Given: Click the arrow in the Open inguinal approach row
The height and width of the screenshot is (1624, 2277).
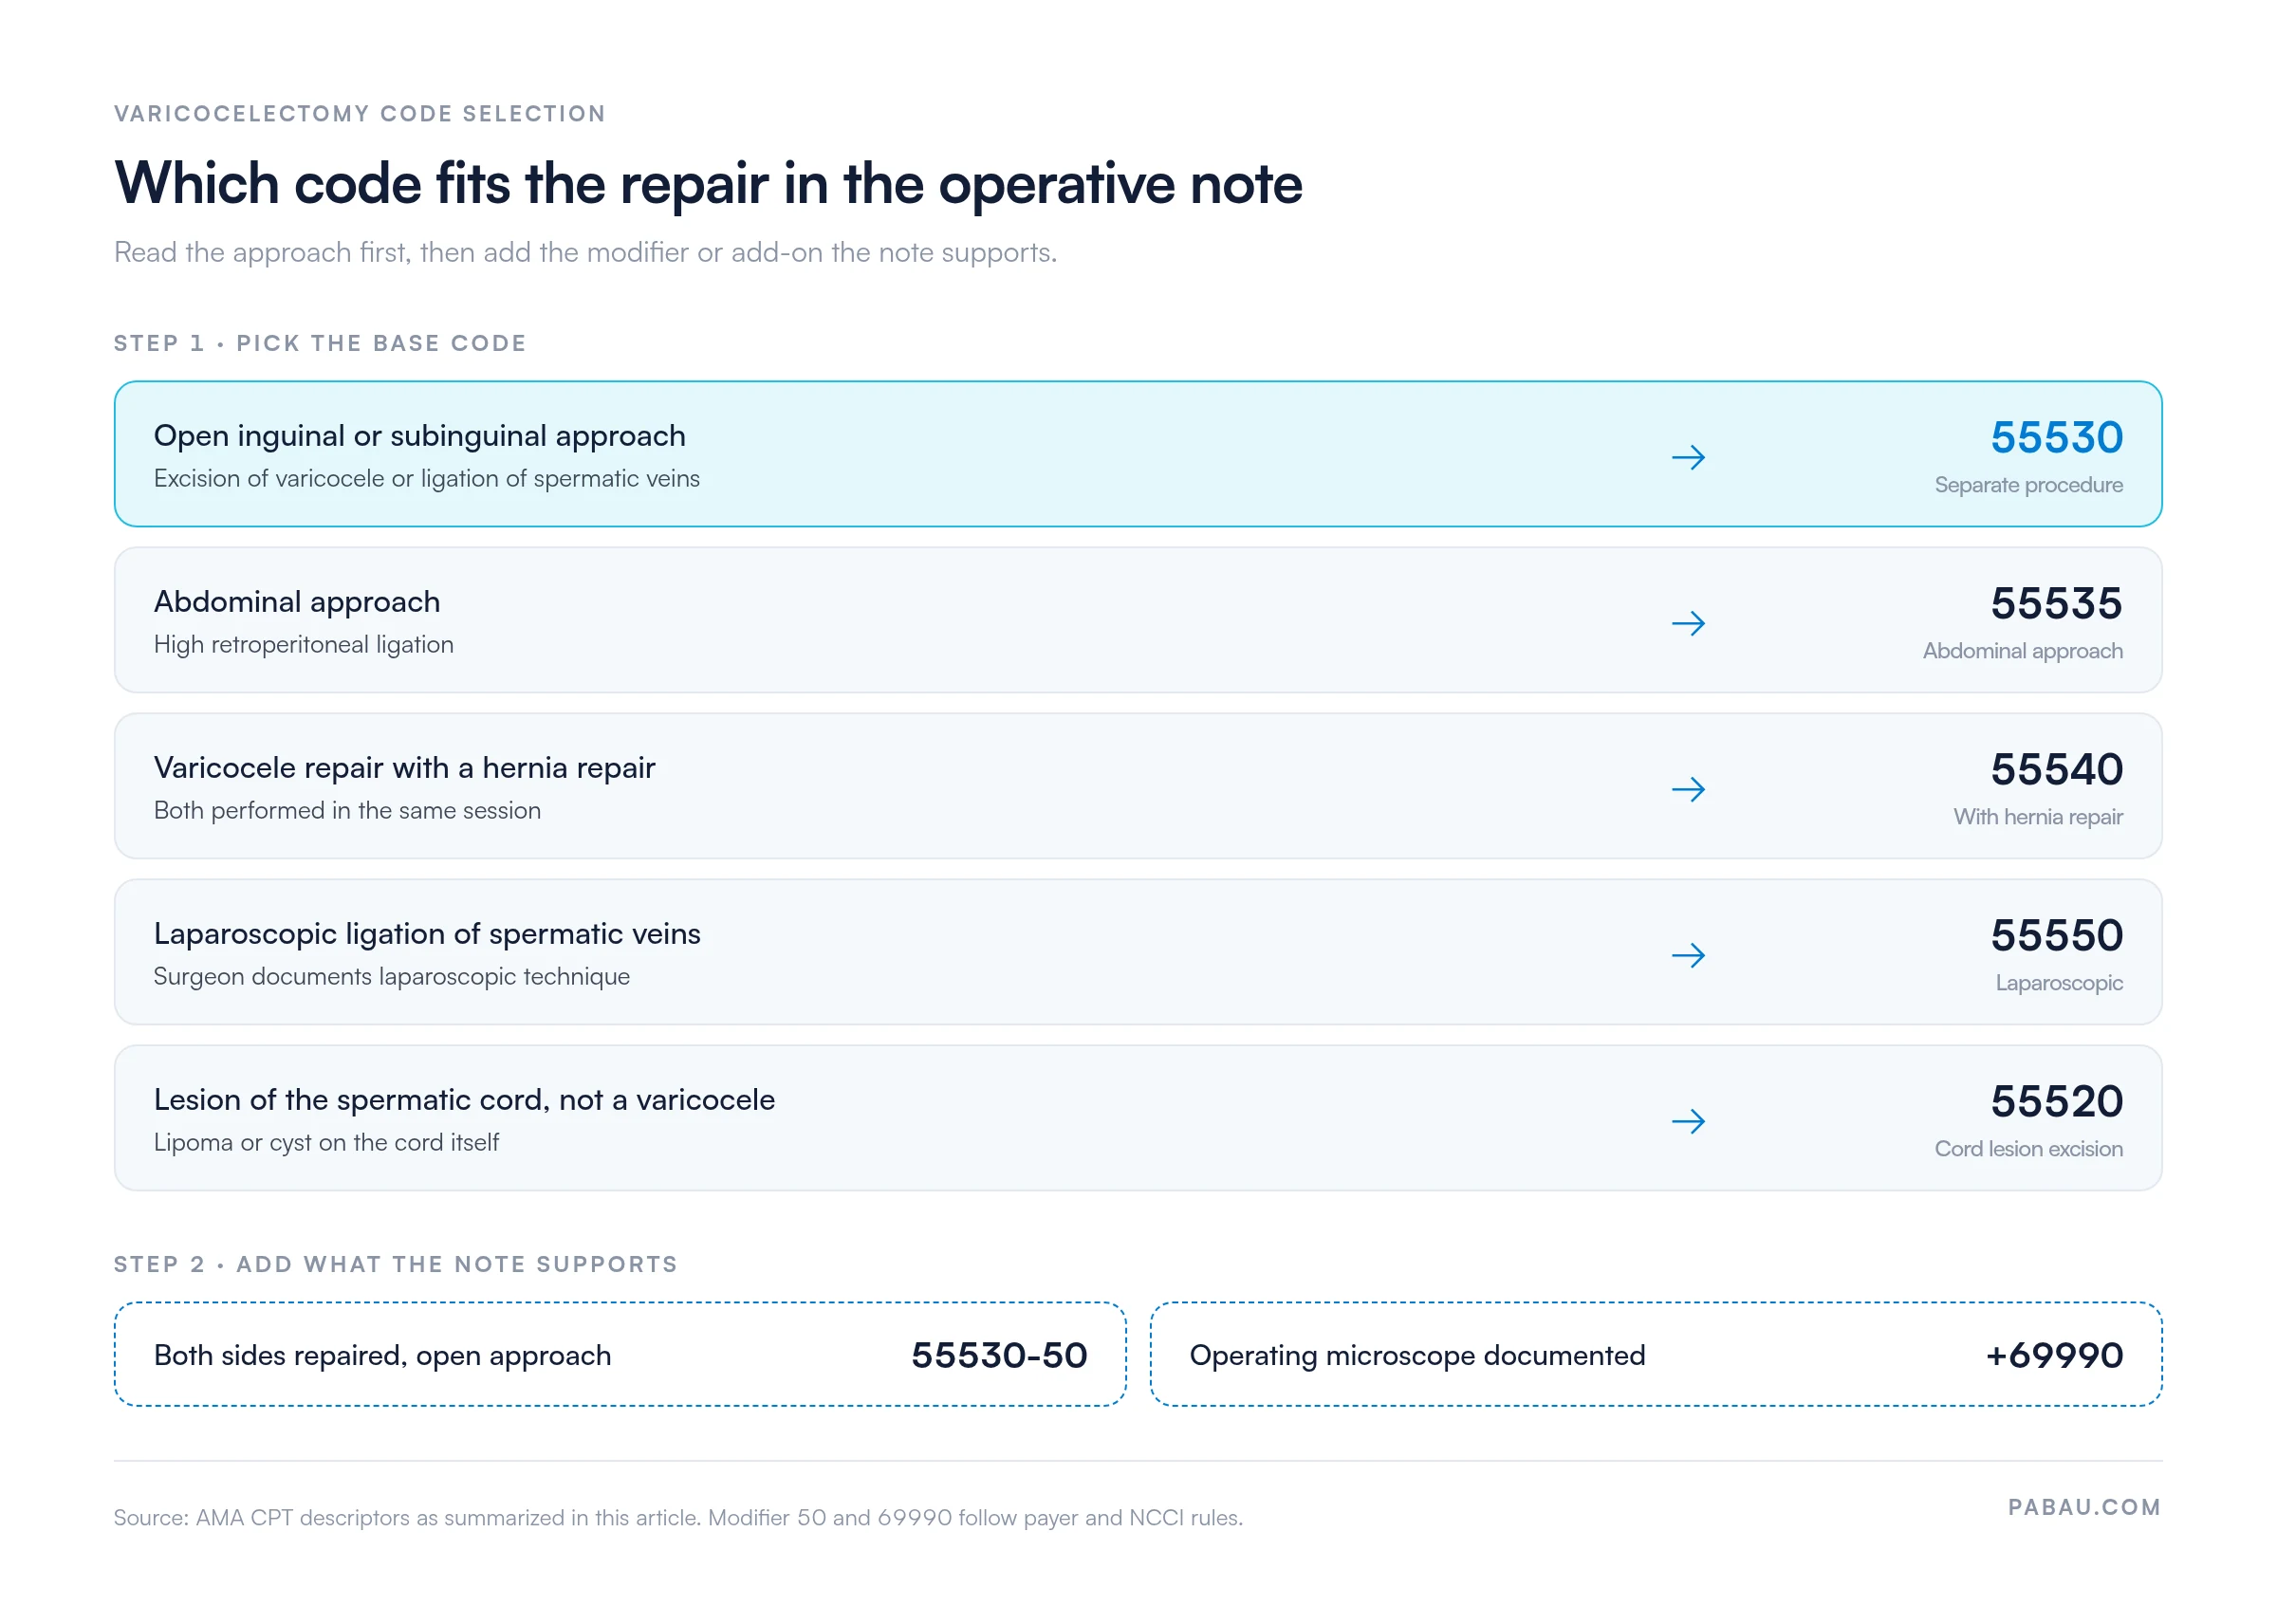Looking at the screenshot, I should click(1688, 458).
